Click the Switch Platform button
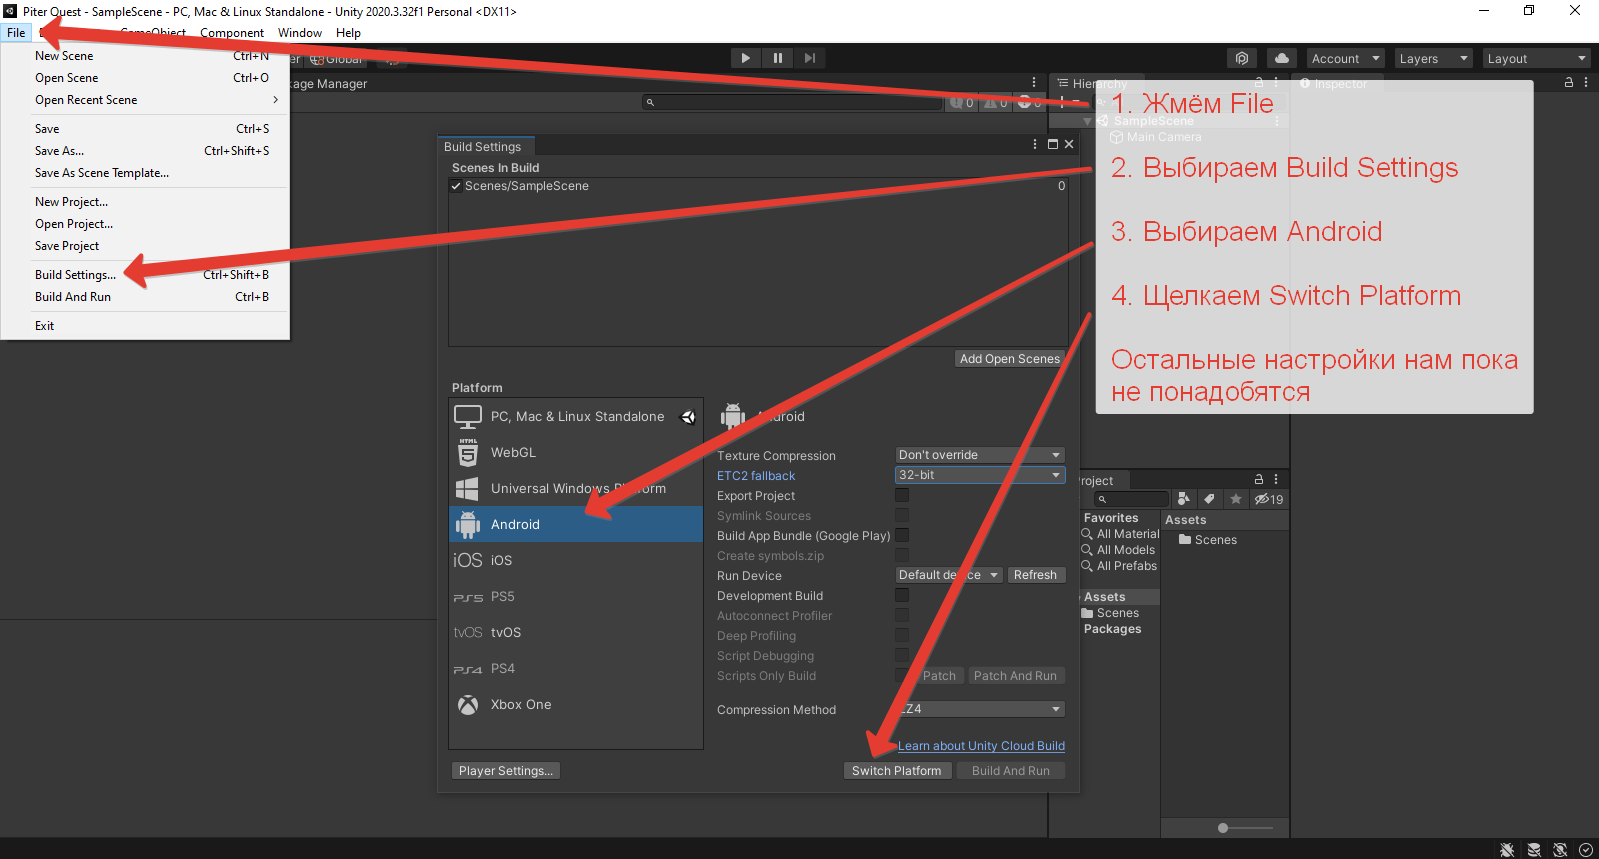The width and height of the screenshot is (1599, 859). [897, 771]
